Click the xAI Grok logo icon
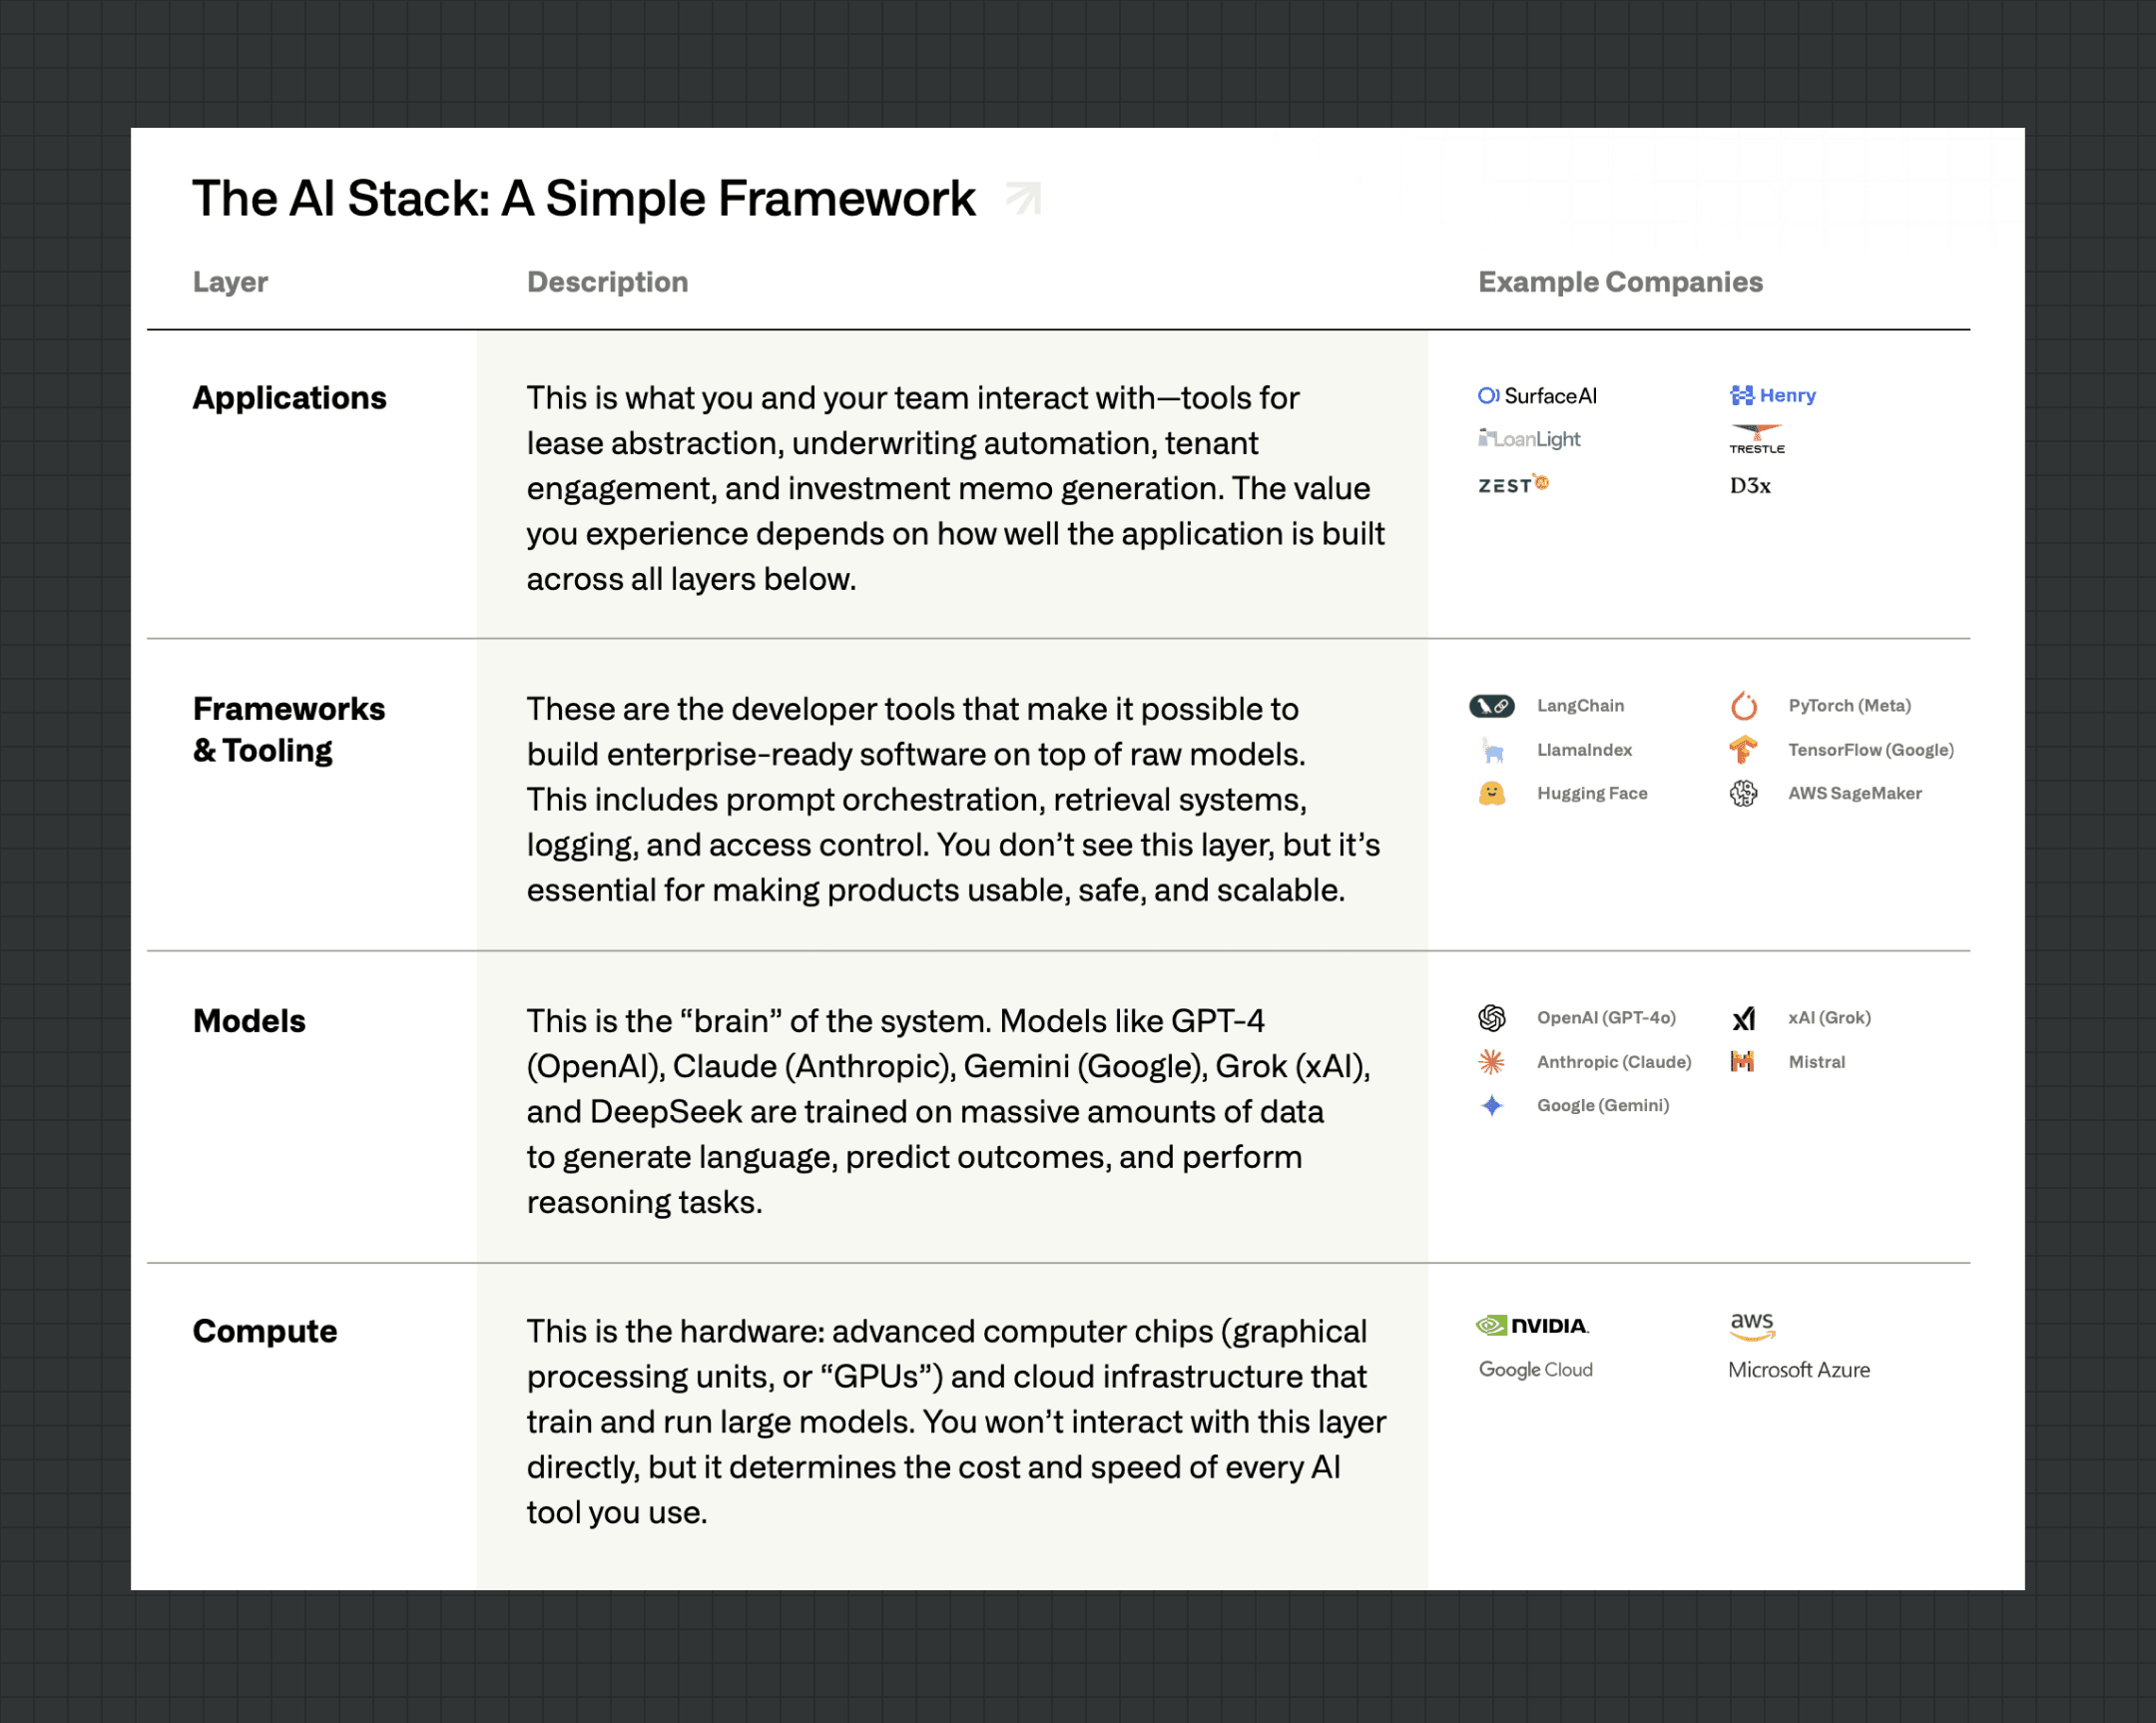Image resolution: width=2156 pixels, height=1723 pixels. pyautogui.click(x=1743, y=1018)
